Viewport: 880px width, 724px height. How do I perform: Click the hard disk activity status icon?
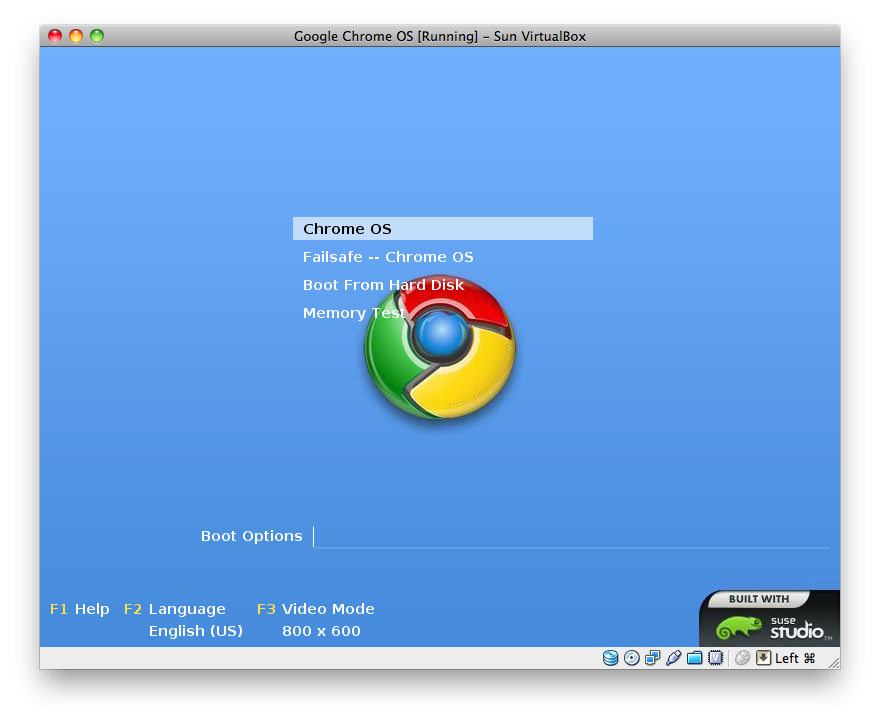tap(610, 658)
